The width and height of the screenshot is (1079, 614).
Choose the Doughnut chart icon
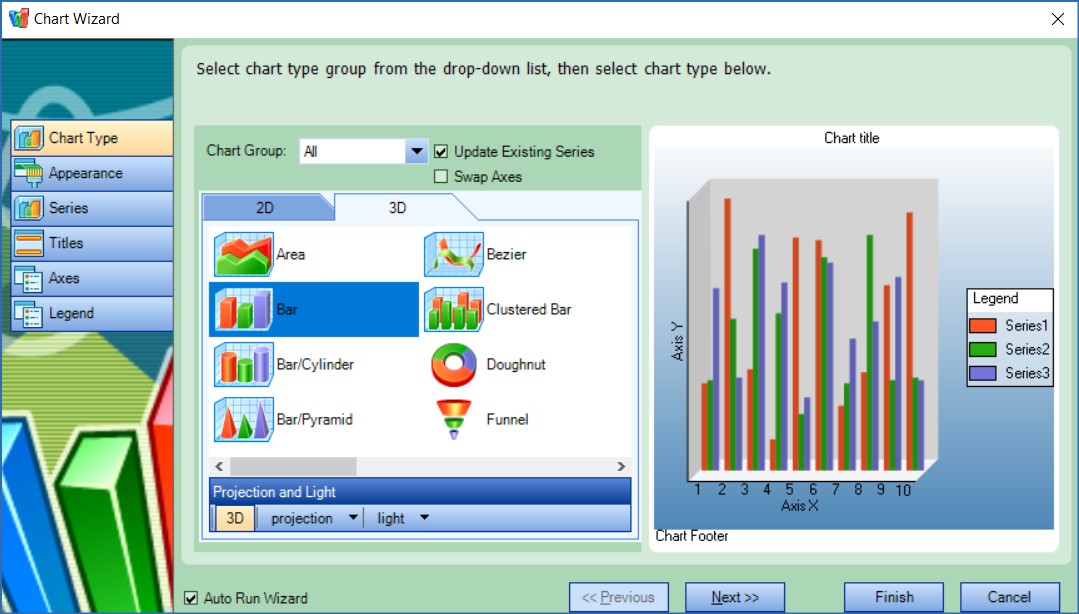pos(453,365)
